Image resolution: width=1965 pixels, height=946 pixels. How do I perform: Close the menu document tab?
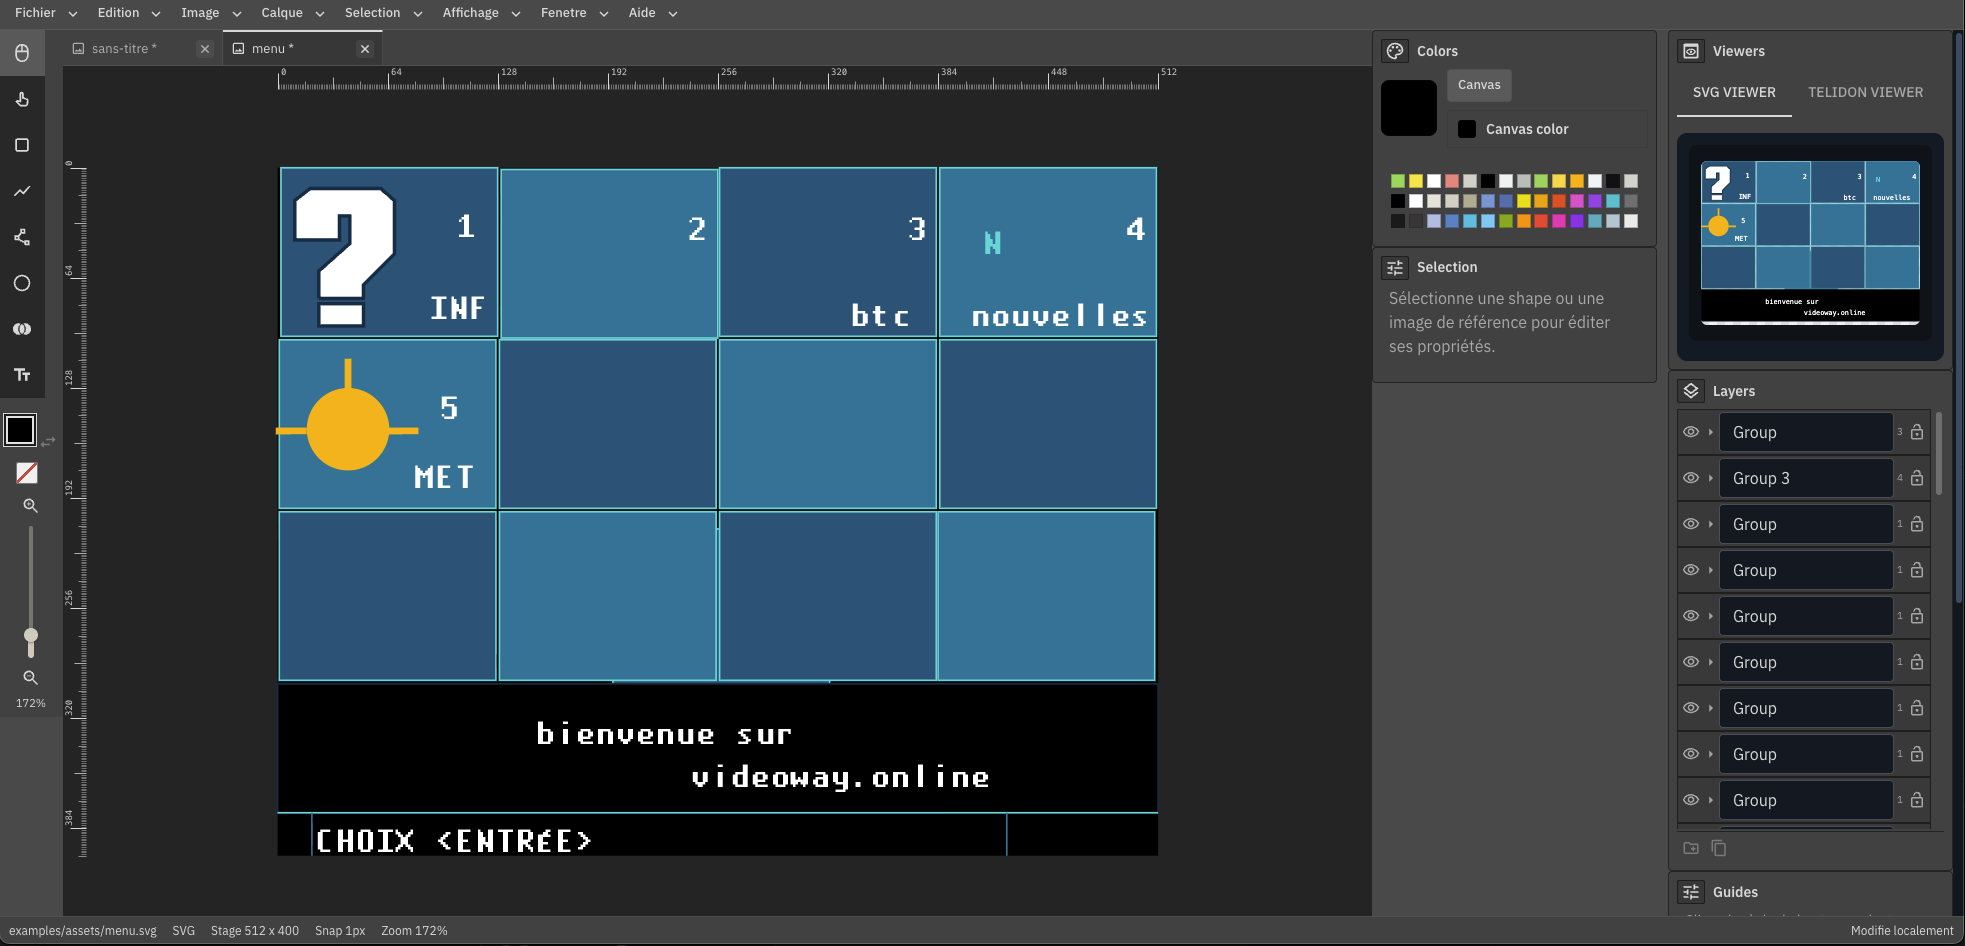tap(365, 49)
